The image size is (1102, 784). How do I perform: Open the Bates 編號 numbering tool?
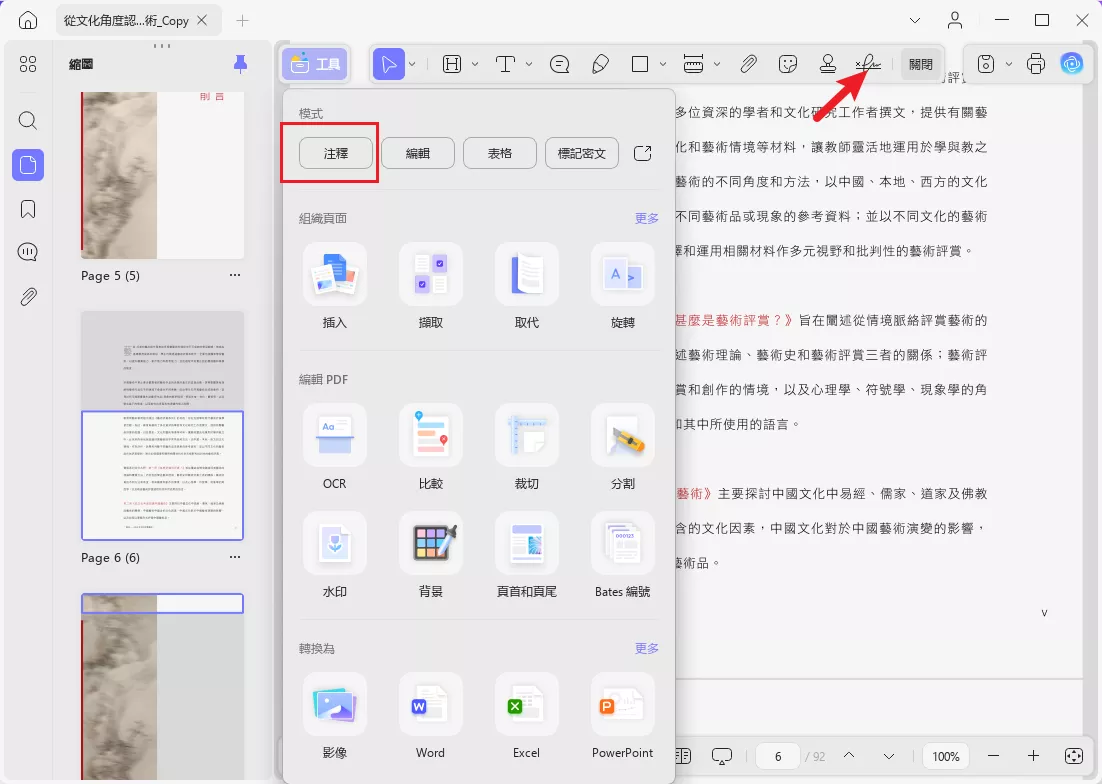coord(623,556)
